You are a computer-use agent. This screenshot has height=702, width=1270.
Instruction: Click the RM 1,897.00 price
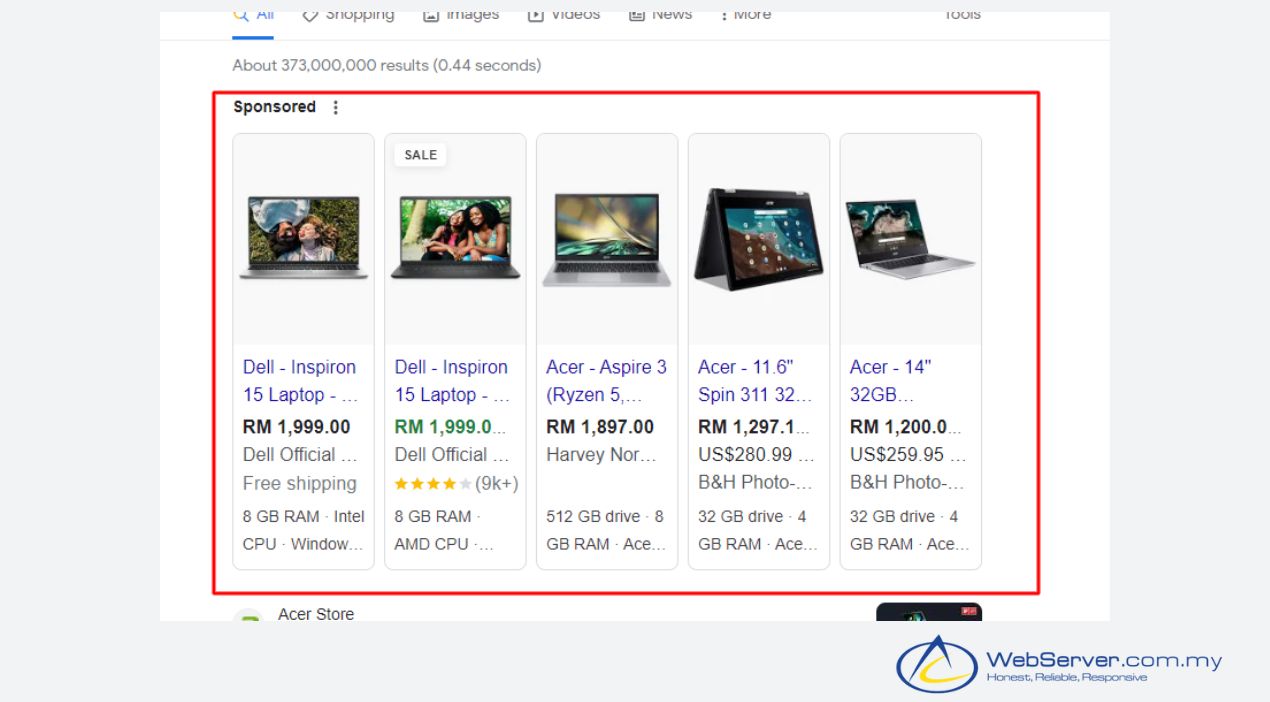(600, 427)
